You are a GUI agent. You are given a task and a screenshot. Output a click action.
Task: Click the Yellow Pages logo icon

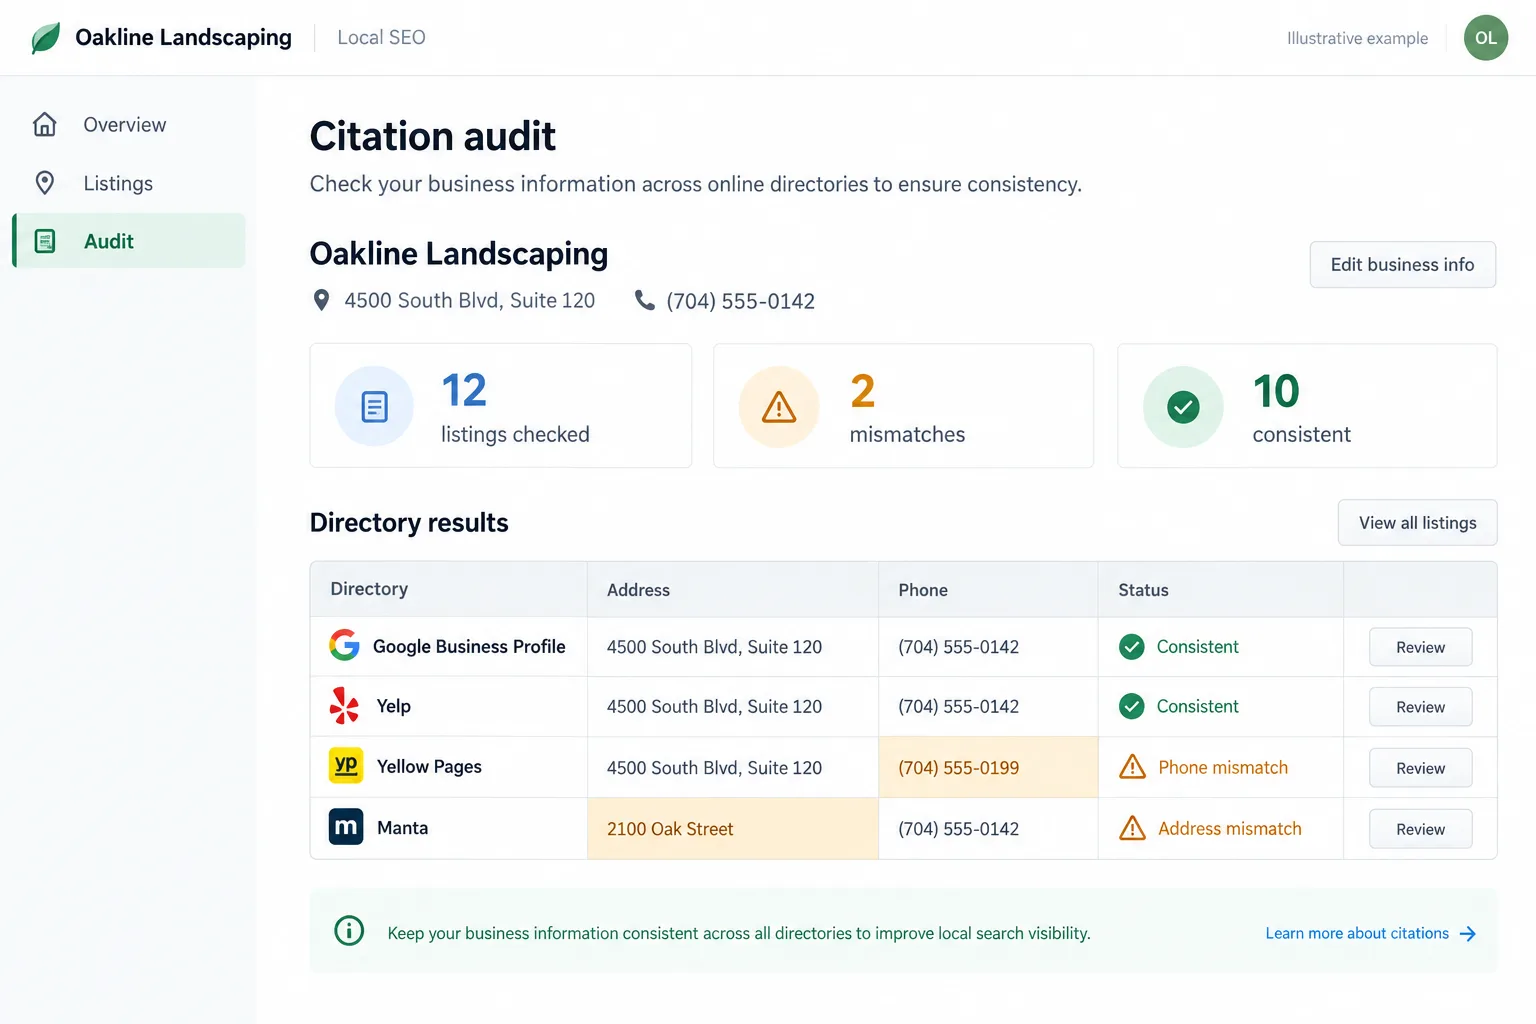[346, 766]
